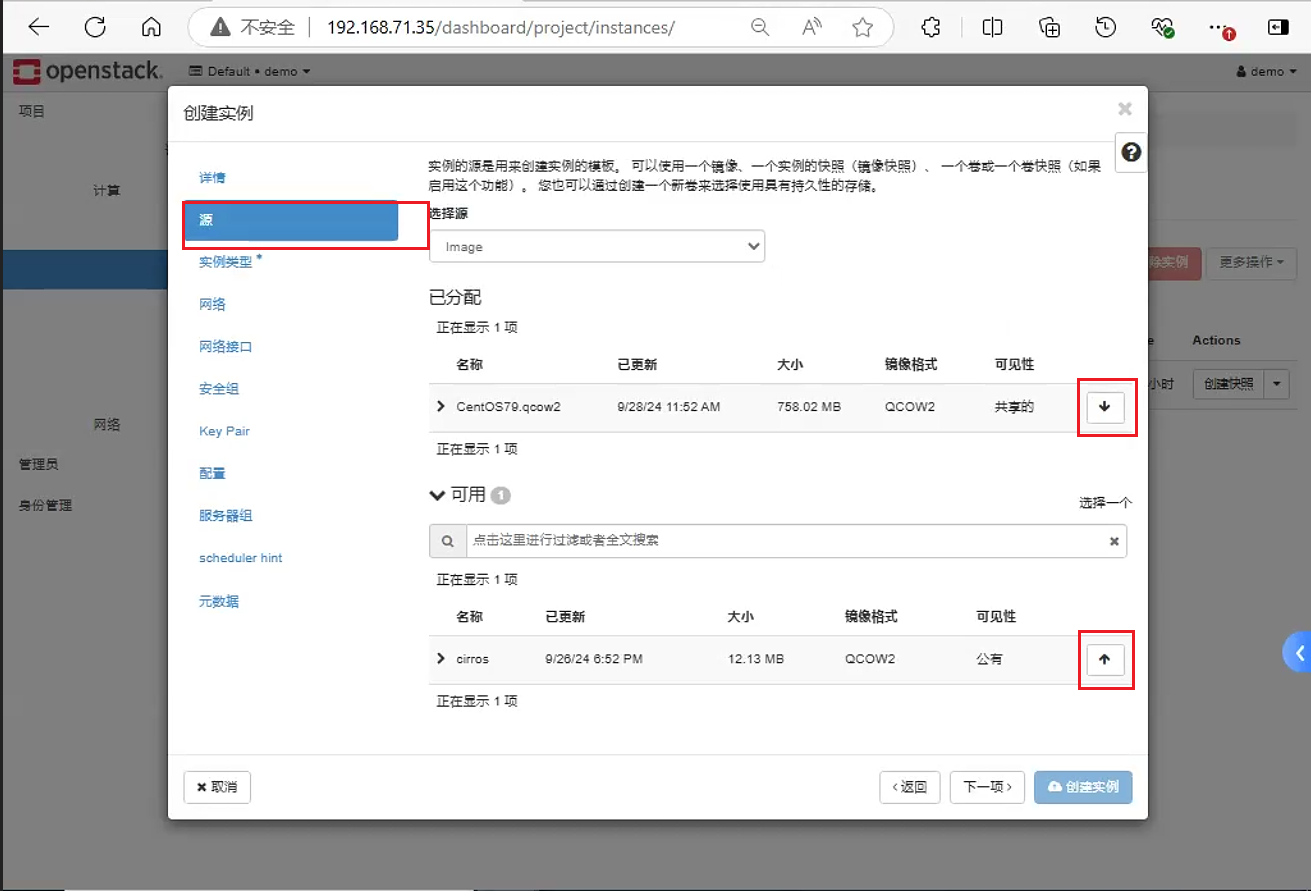Open the browser collections panel
This screenshot has width=1311, height=891.
[1050, 28]
